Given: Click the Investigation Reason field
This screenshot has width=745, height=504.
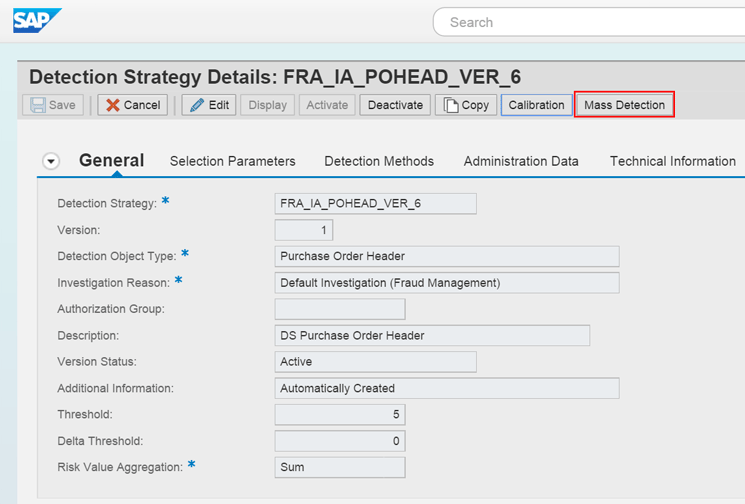Looking at the screenshot, I should click(447, 283).
